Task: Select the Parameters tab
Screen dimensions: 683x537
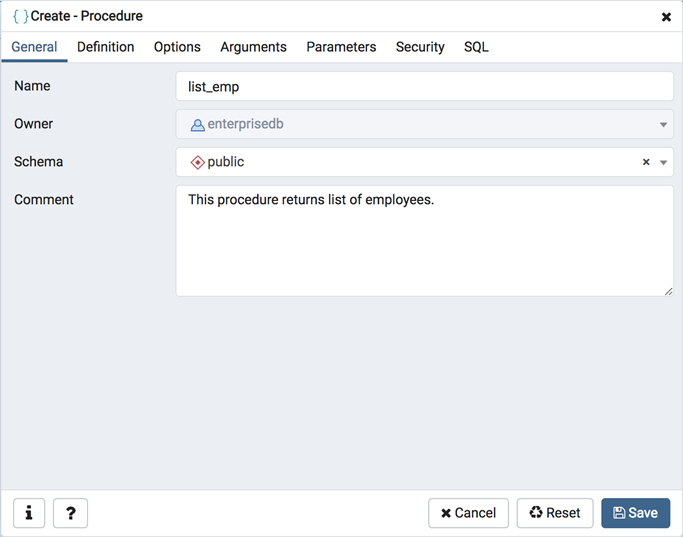Action: (341, 47)
